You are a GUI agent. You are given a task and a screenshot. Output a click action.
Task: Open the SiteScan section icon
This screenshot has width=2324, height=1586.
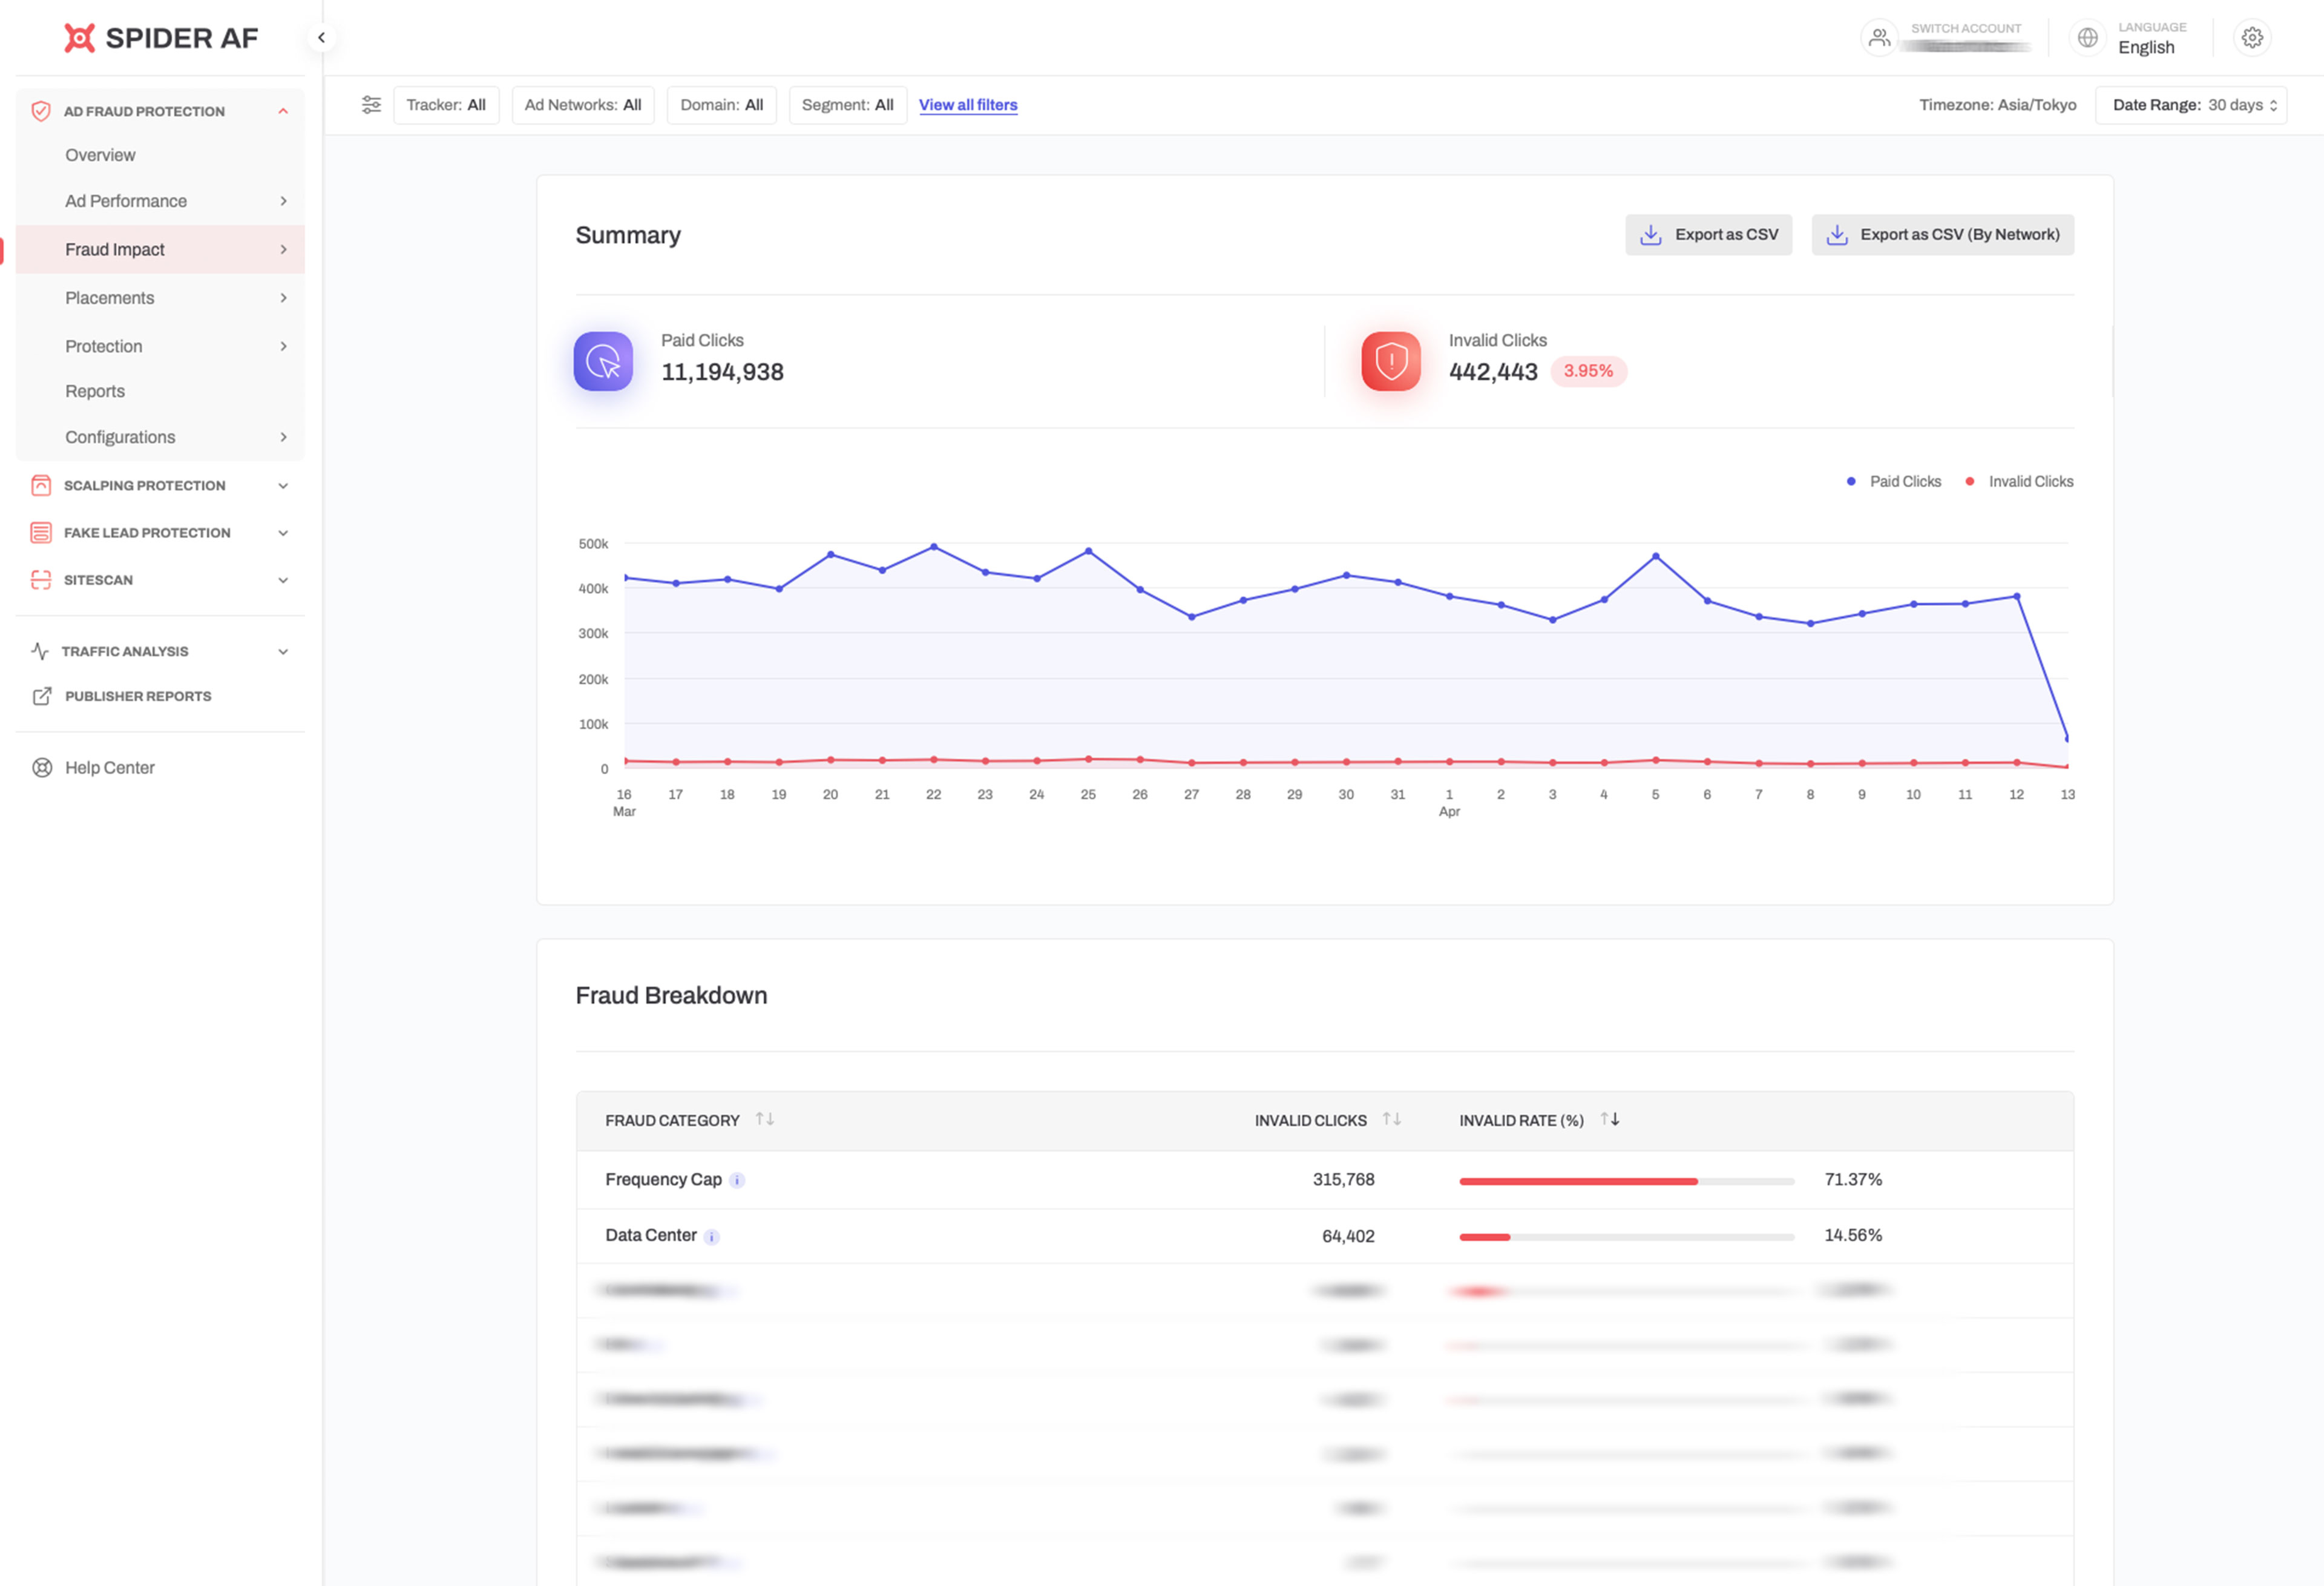[41, 579]
